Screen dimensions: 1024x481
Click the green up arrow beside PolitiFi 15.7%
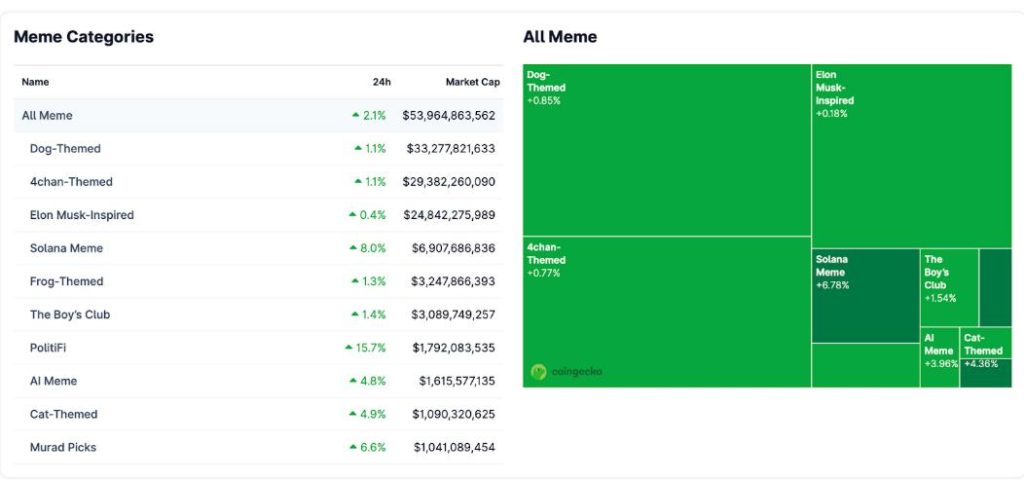[x=349, y=348]
